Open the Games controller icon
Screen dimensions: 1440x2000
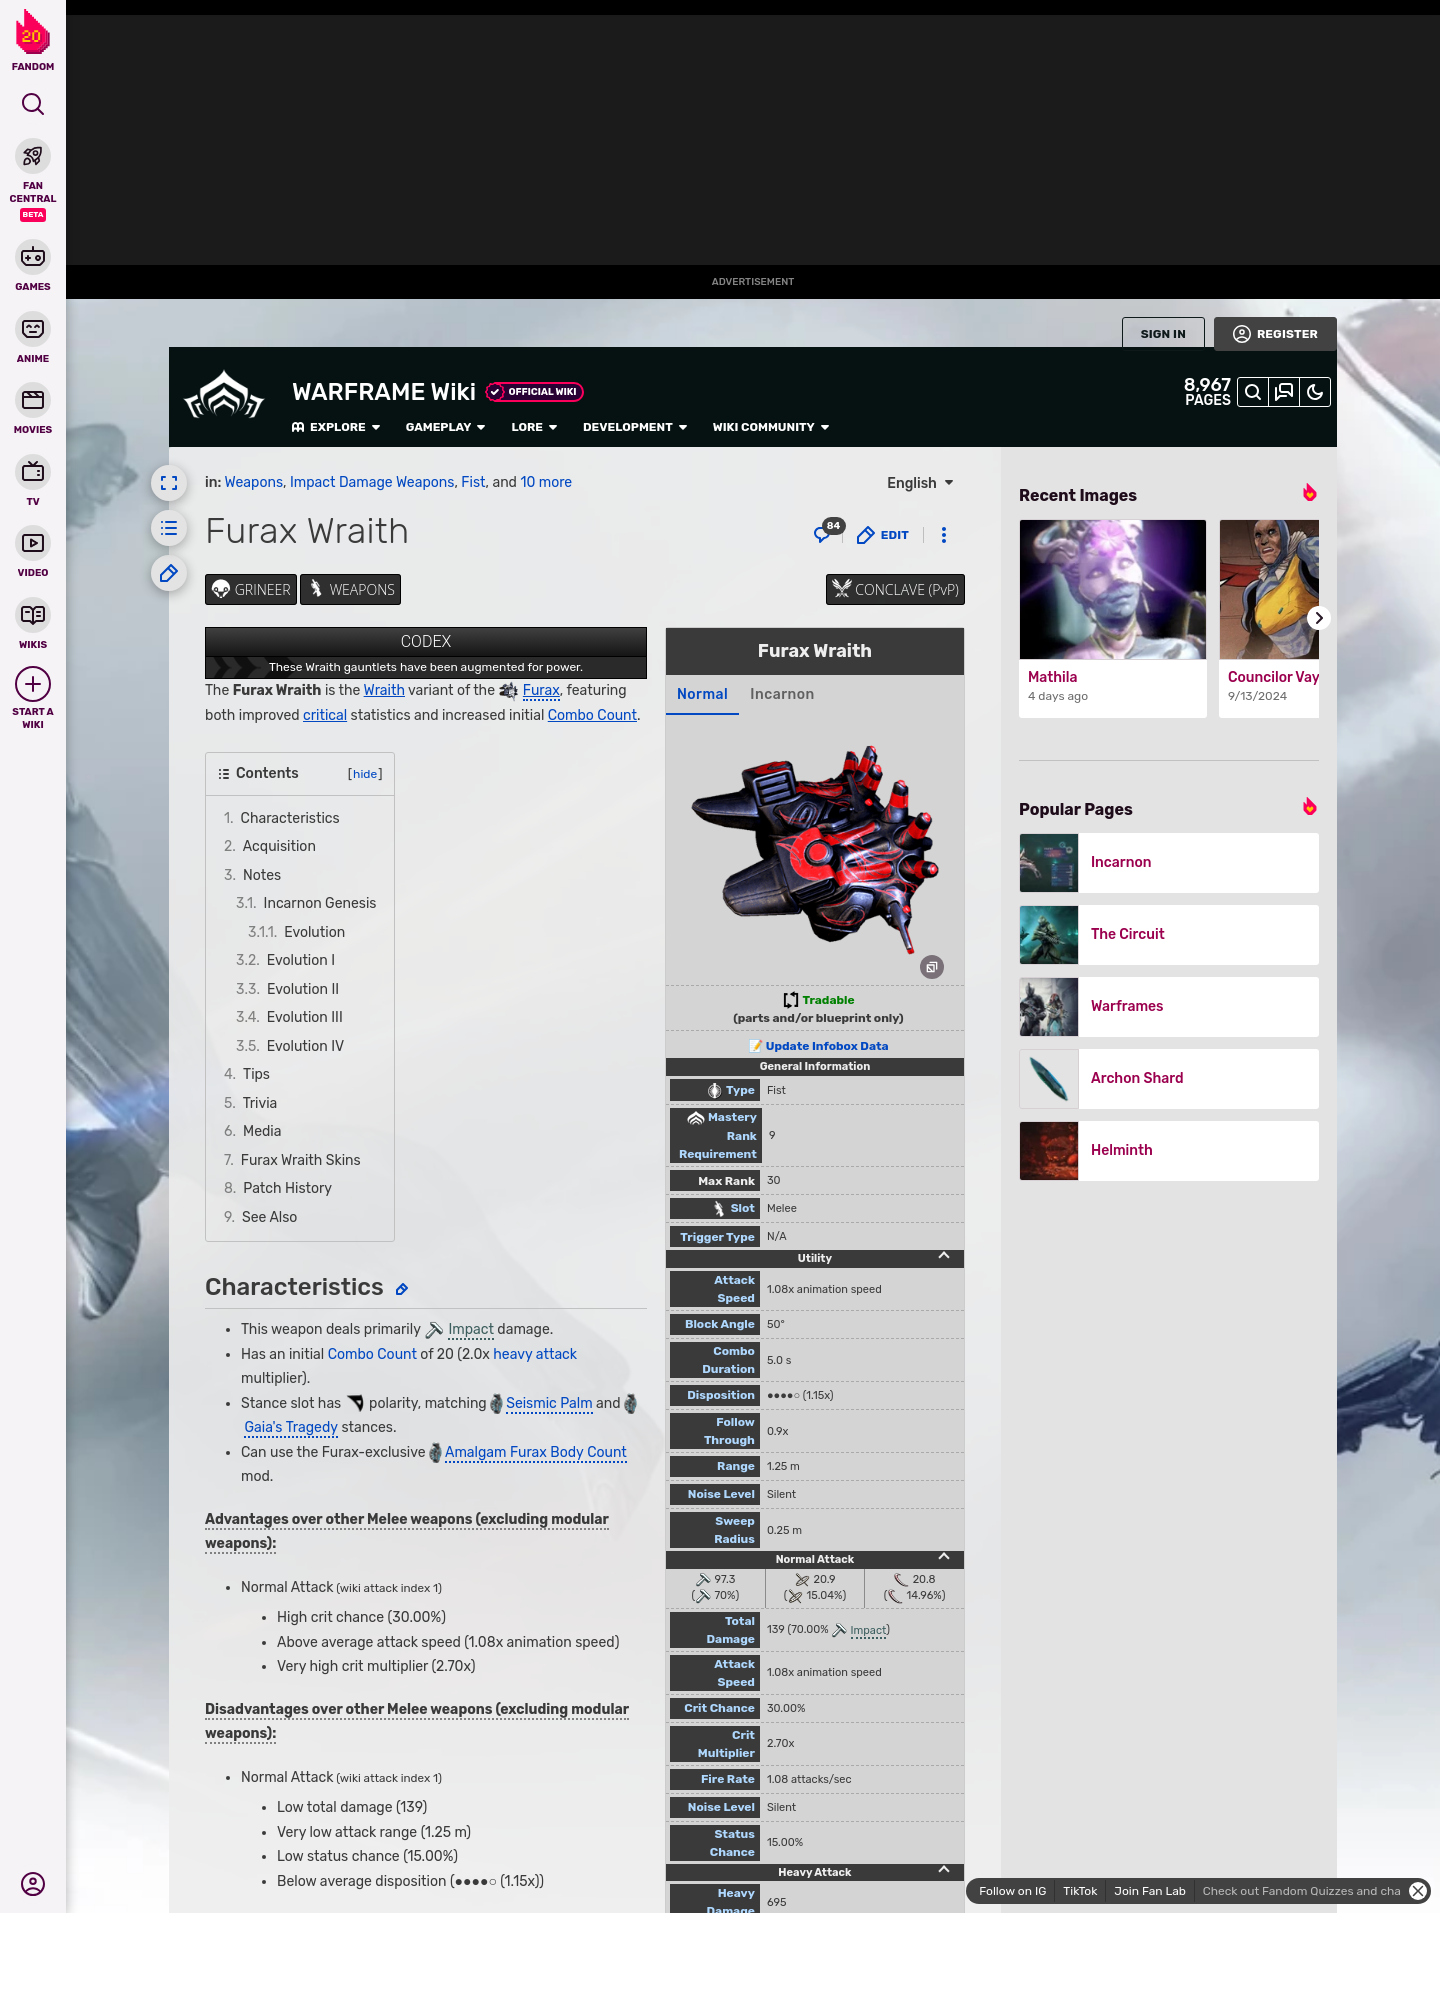pos(33,257)
